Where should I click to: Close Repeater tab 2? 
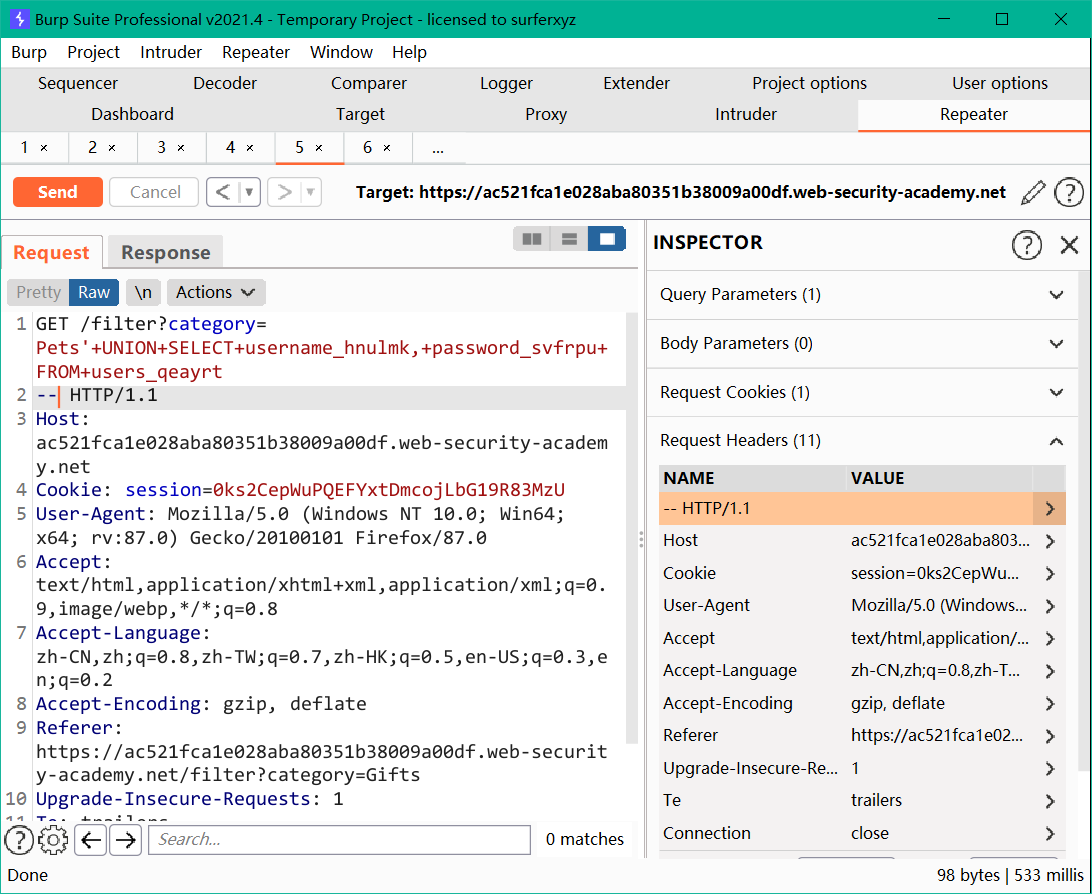pyautogui.click(x=111, y=148)
